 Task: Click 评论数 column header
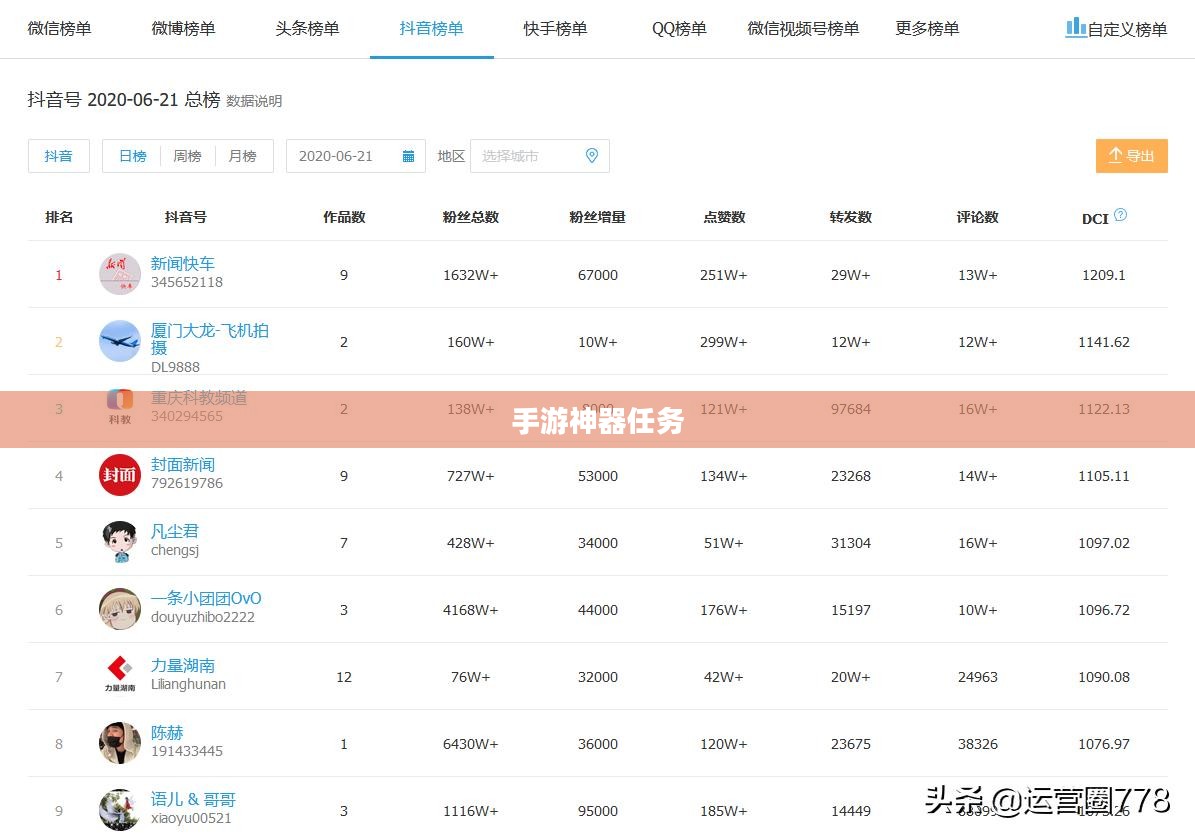tap(978, 217)
